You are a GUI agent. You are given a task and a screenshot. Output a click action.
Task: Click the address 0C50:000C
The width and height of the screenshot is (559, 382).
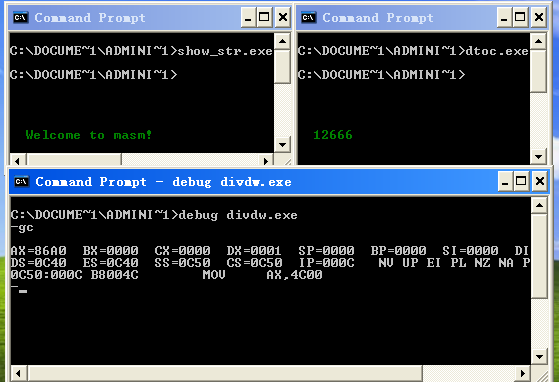click(x=46, y=275)
